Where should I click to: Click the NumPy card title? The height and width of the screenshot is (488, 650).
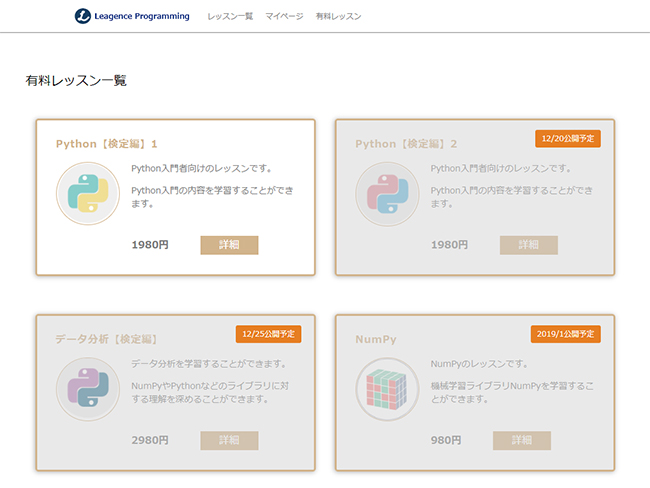376,339
